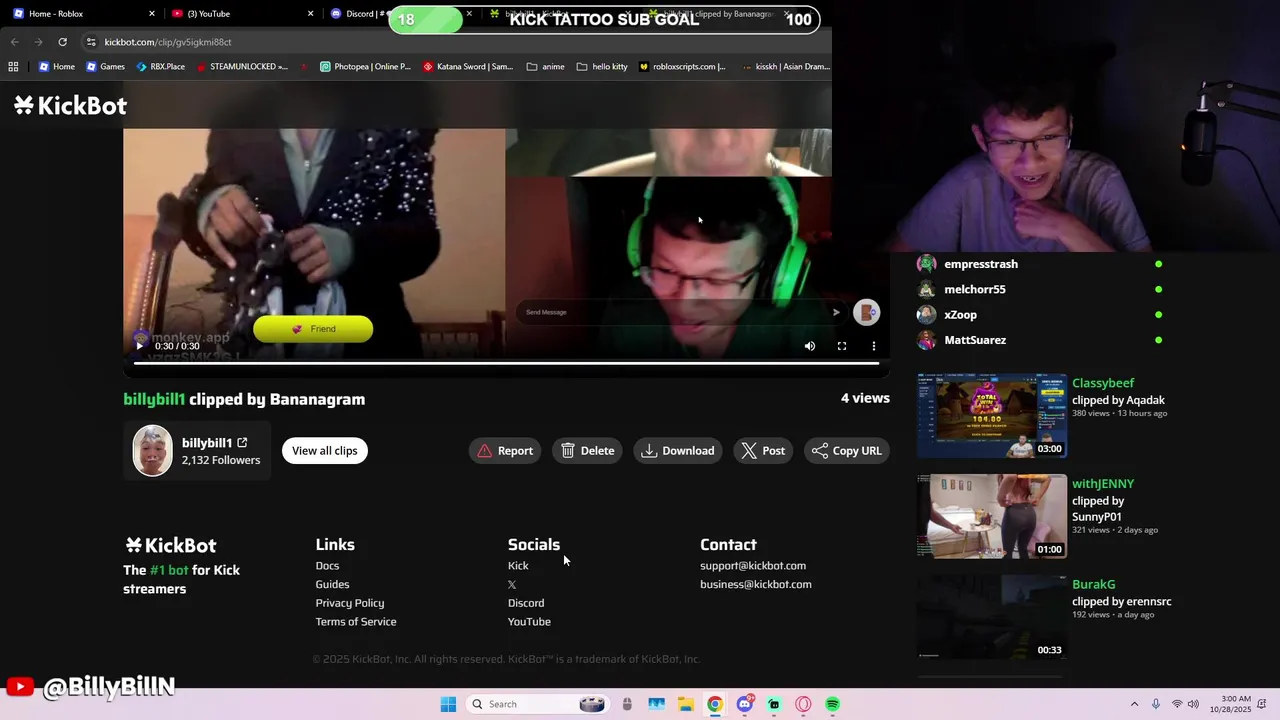The image size is (1280, 720).
Task: Open the X social icon link
Action: pyautogui.click(x=512, y=585)
